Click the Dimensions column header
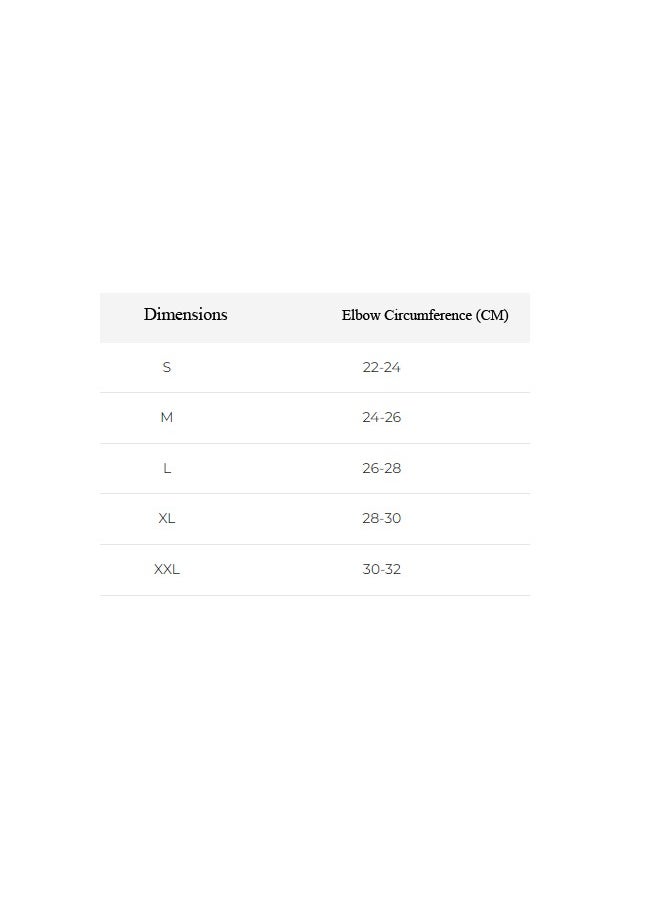Image resolution: width=660 pixels, height=904 pixels. click(185, 314)
